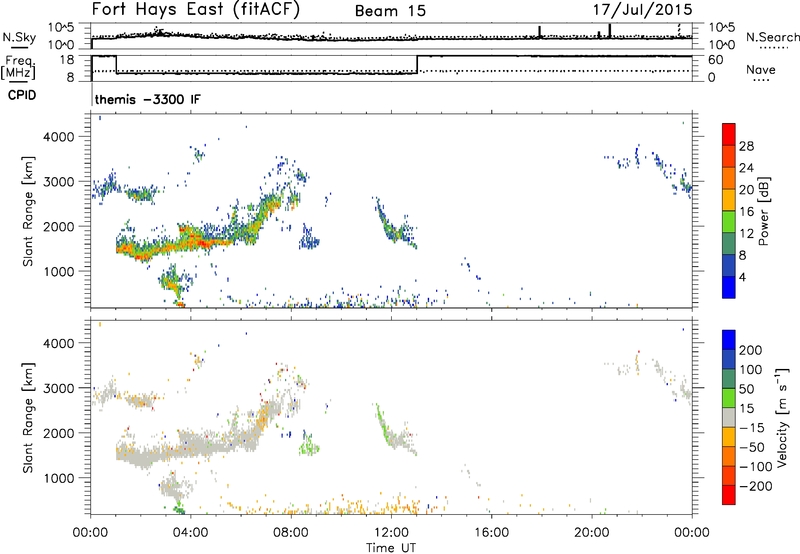Click the 1000 tick label of power panel
The image size is (800, 554).
pos(59,272)
